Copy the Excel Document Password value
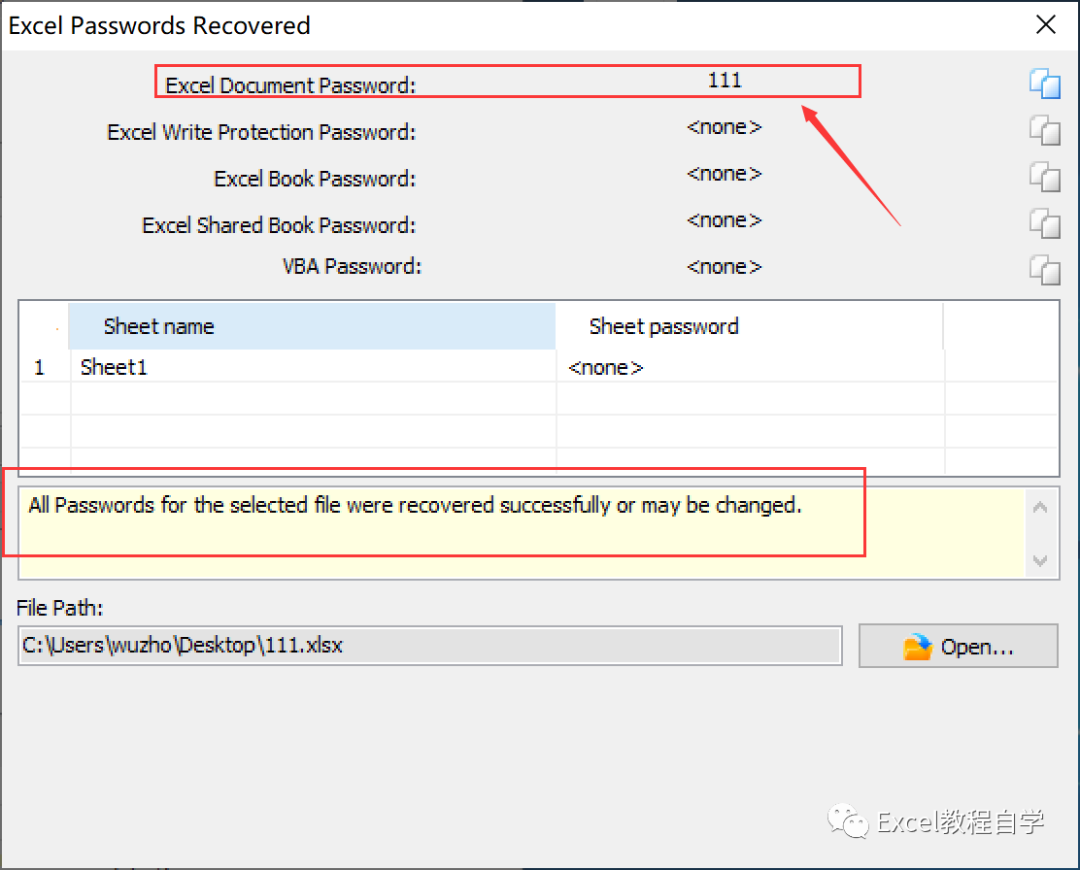Viewport: 1080px width, 870px height. tap(1045, 84)
